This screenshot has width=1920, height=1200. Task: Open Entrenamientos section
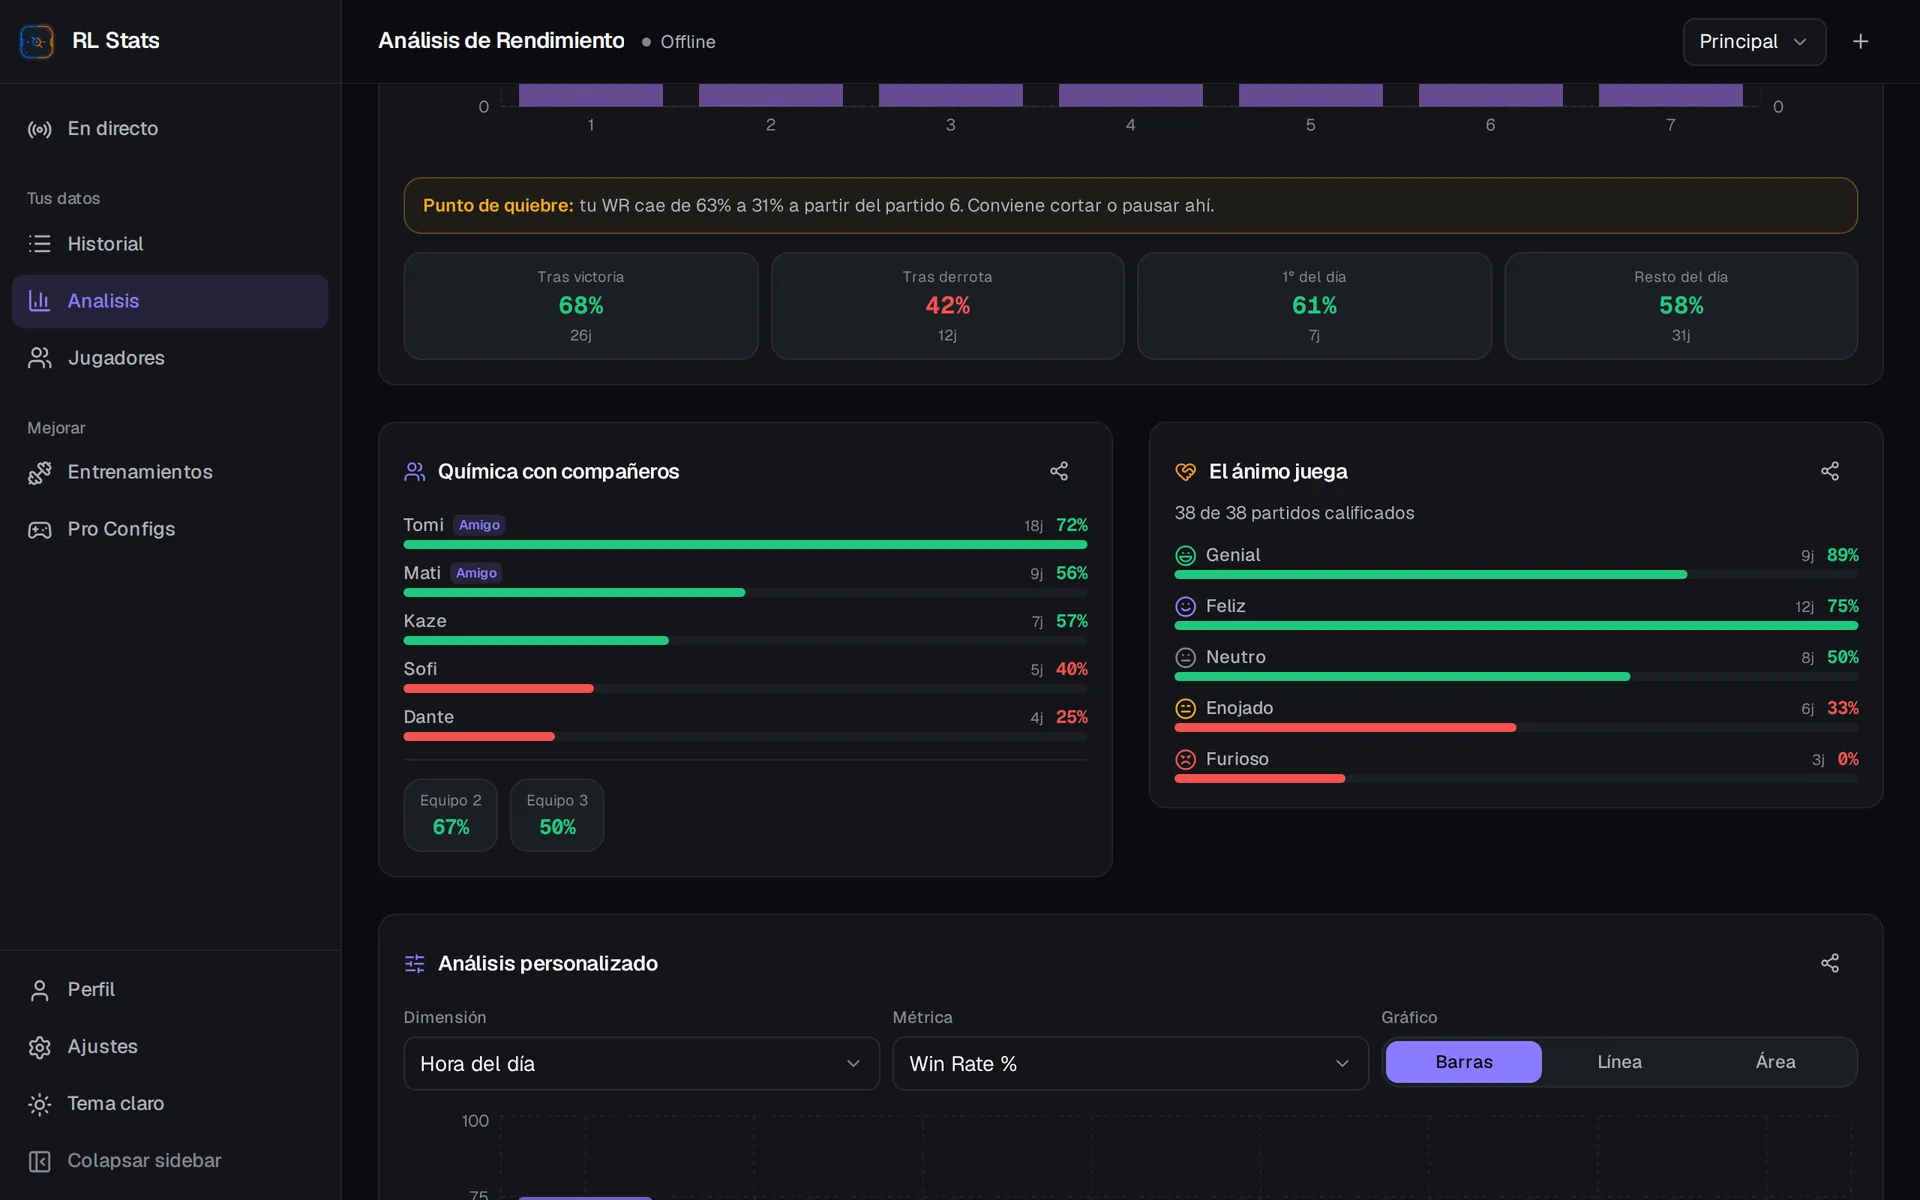coord(170,472)
